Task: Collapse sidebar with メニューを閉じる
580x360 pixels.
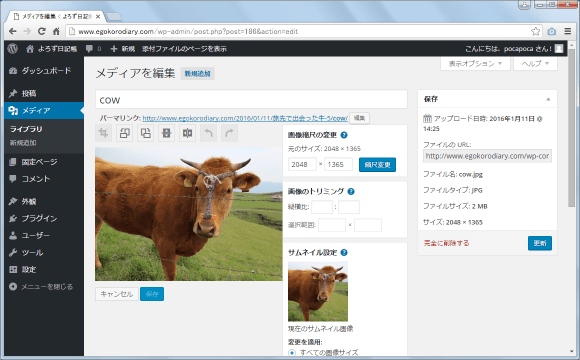Action: [44, 286]
